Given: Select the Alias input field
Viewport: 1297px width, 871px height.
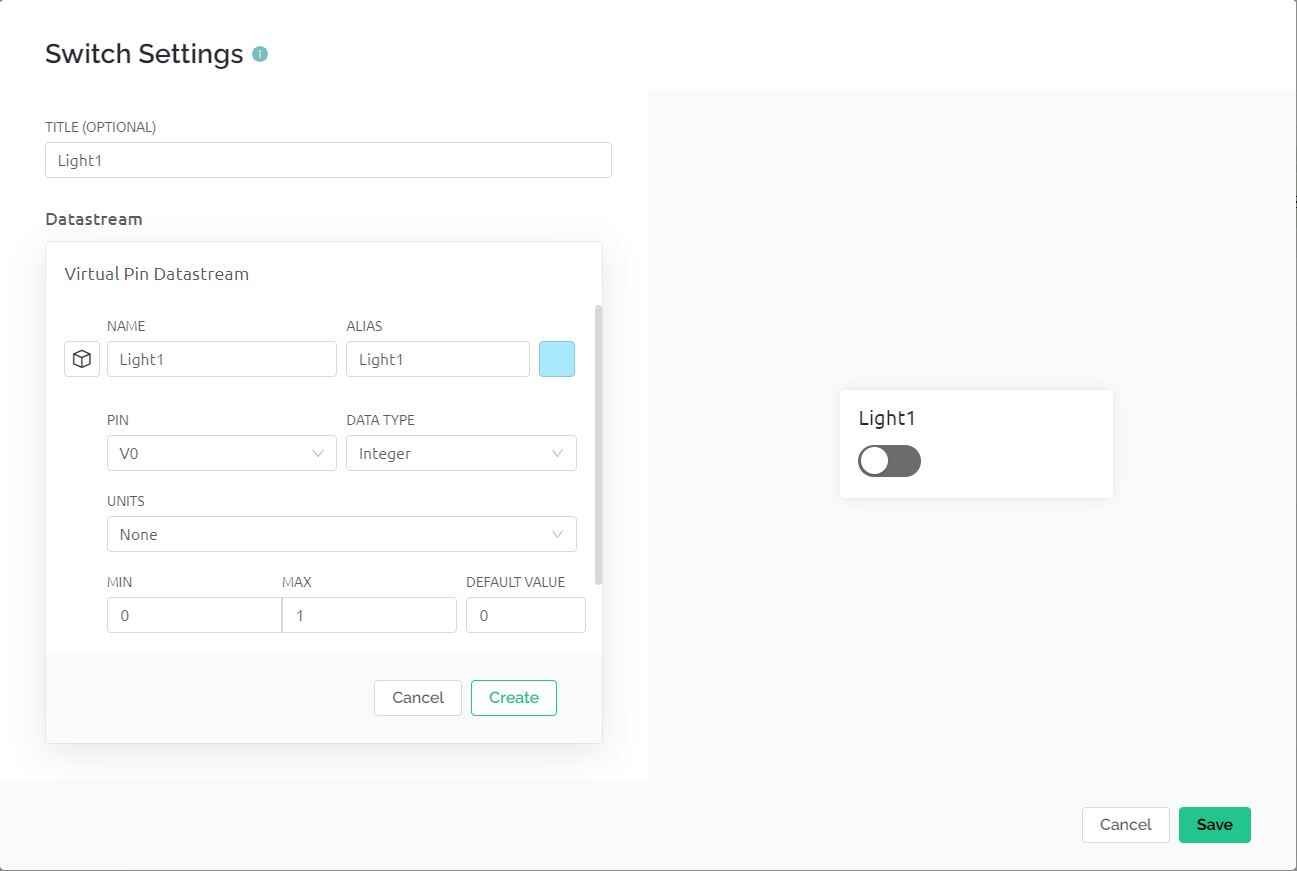Looking at the screenshot, I should [x=437, y=359].
